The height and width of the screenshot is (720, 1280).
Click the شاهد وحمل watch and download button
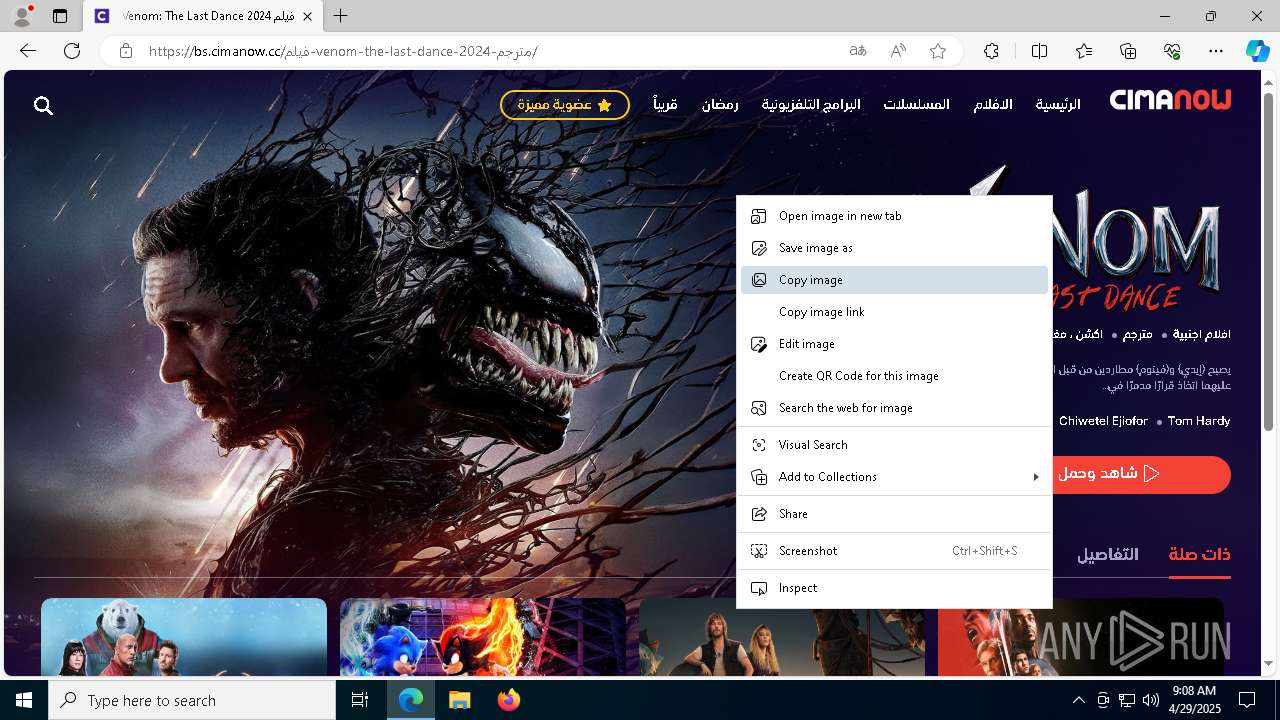coord(1140,474)
